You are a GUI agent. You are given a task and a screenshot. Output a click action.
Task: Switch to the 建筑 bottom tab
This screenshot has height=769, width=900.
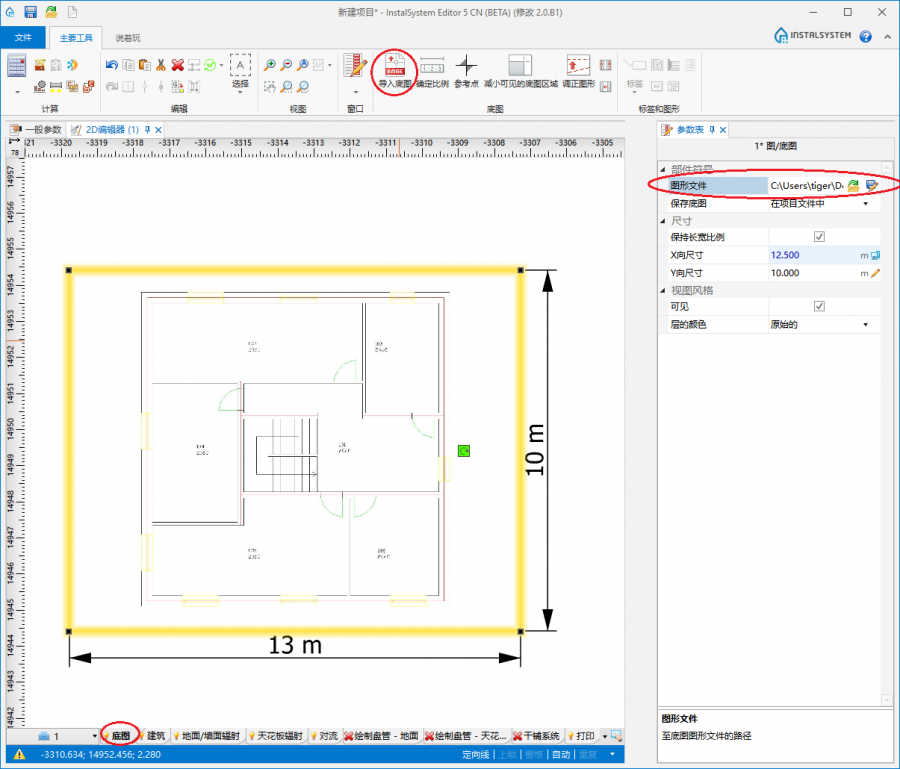click(156, 736)
